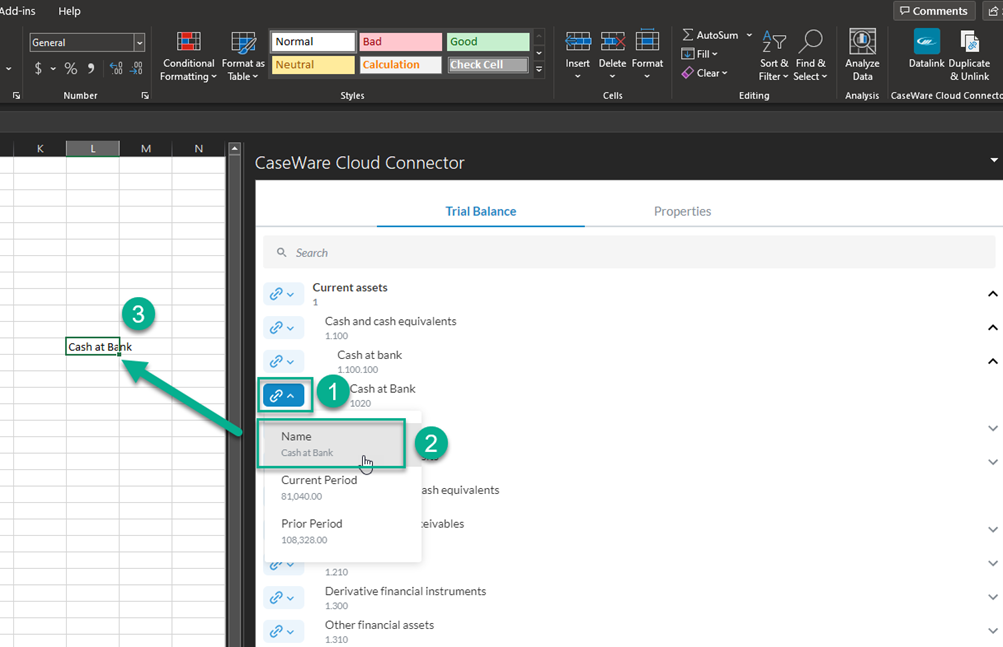Open Find & Select menu
Viewport: 1003px width, 647px height.
point(810,56)
